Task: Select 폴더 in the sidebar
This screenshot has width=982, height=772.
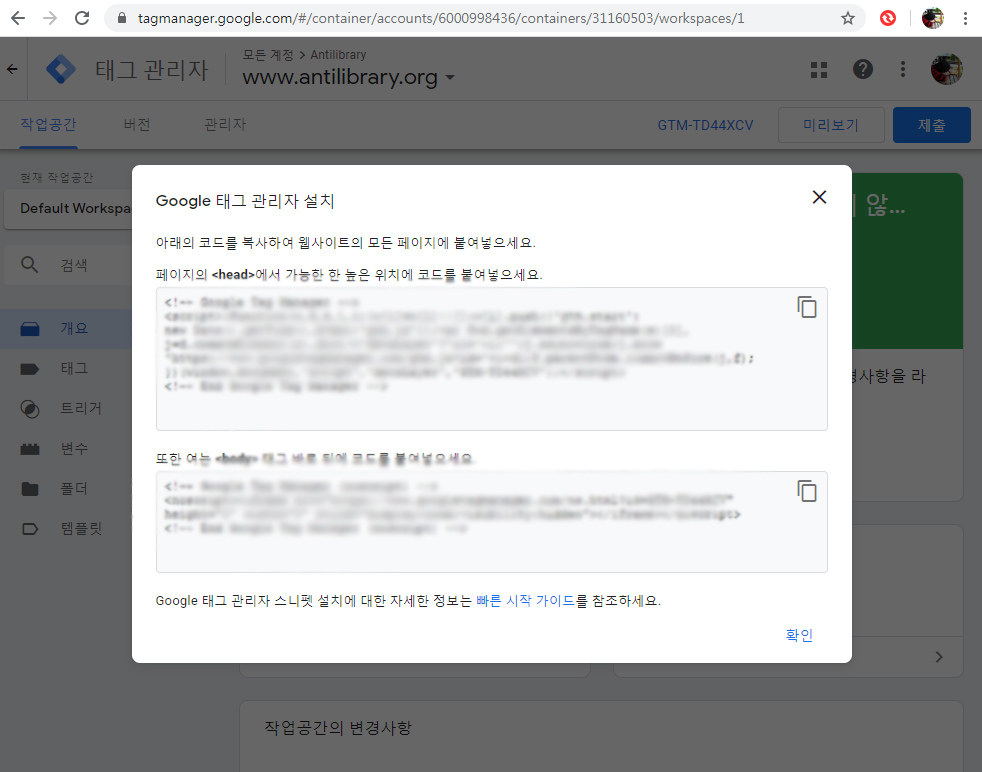Action: pyautogui.click(x=66, y=488)
